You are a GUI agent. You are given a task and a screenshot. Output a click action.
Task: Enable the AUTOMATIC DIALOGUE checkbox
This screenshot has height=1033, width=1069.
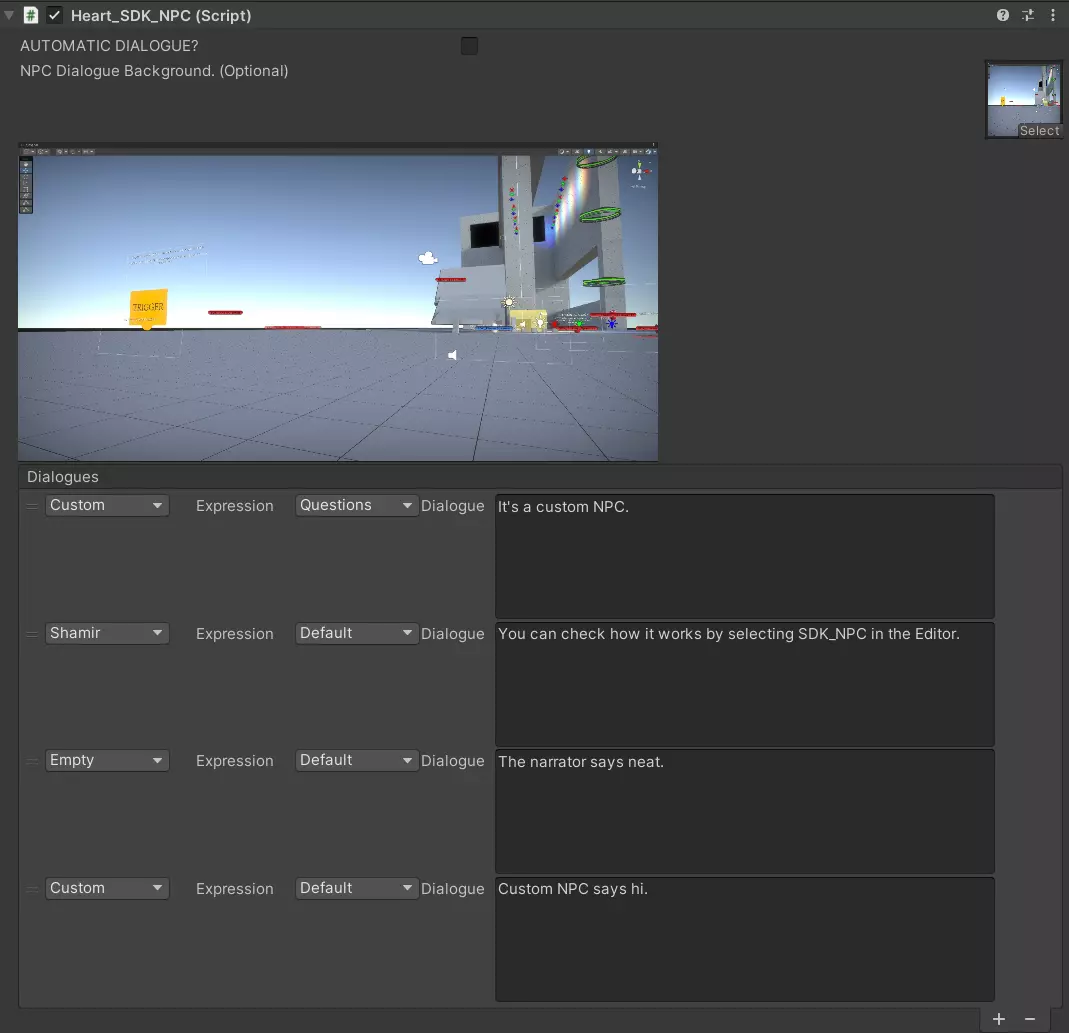click(469, 46)
